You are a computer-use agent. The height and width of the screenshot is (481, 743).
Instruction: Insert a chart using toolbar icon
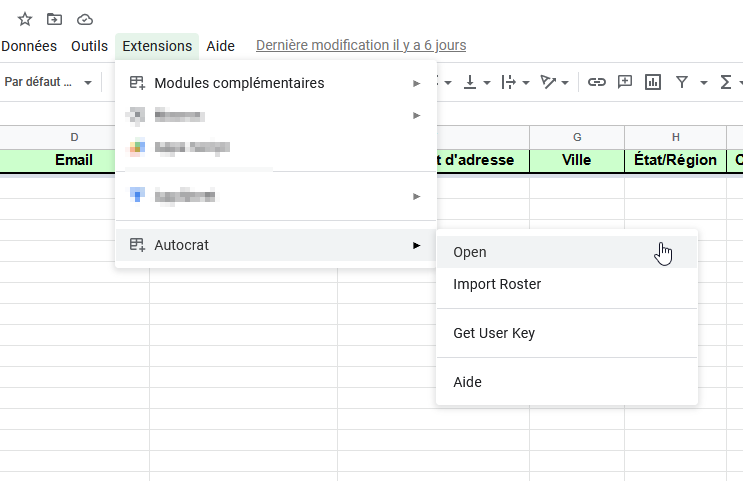(x=653, y=82)
